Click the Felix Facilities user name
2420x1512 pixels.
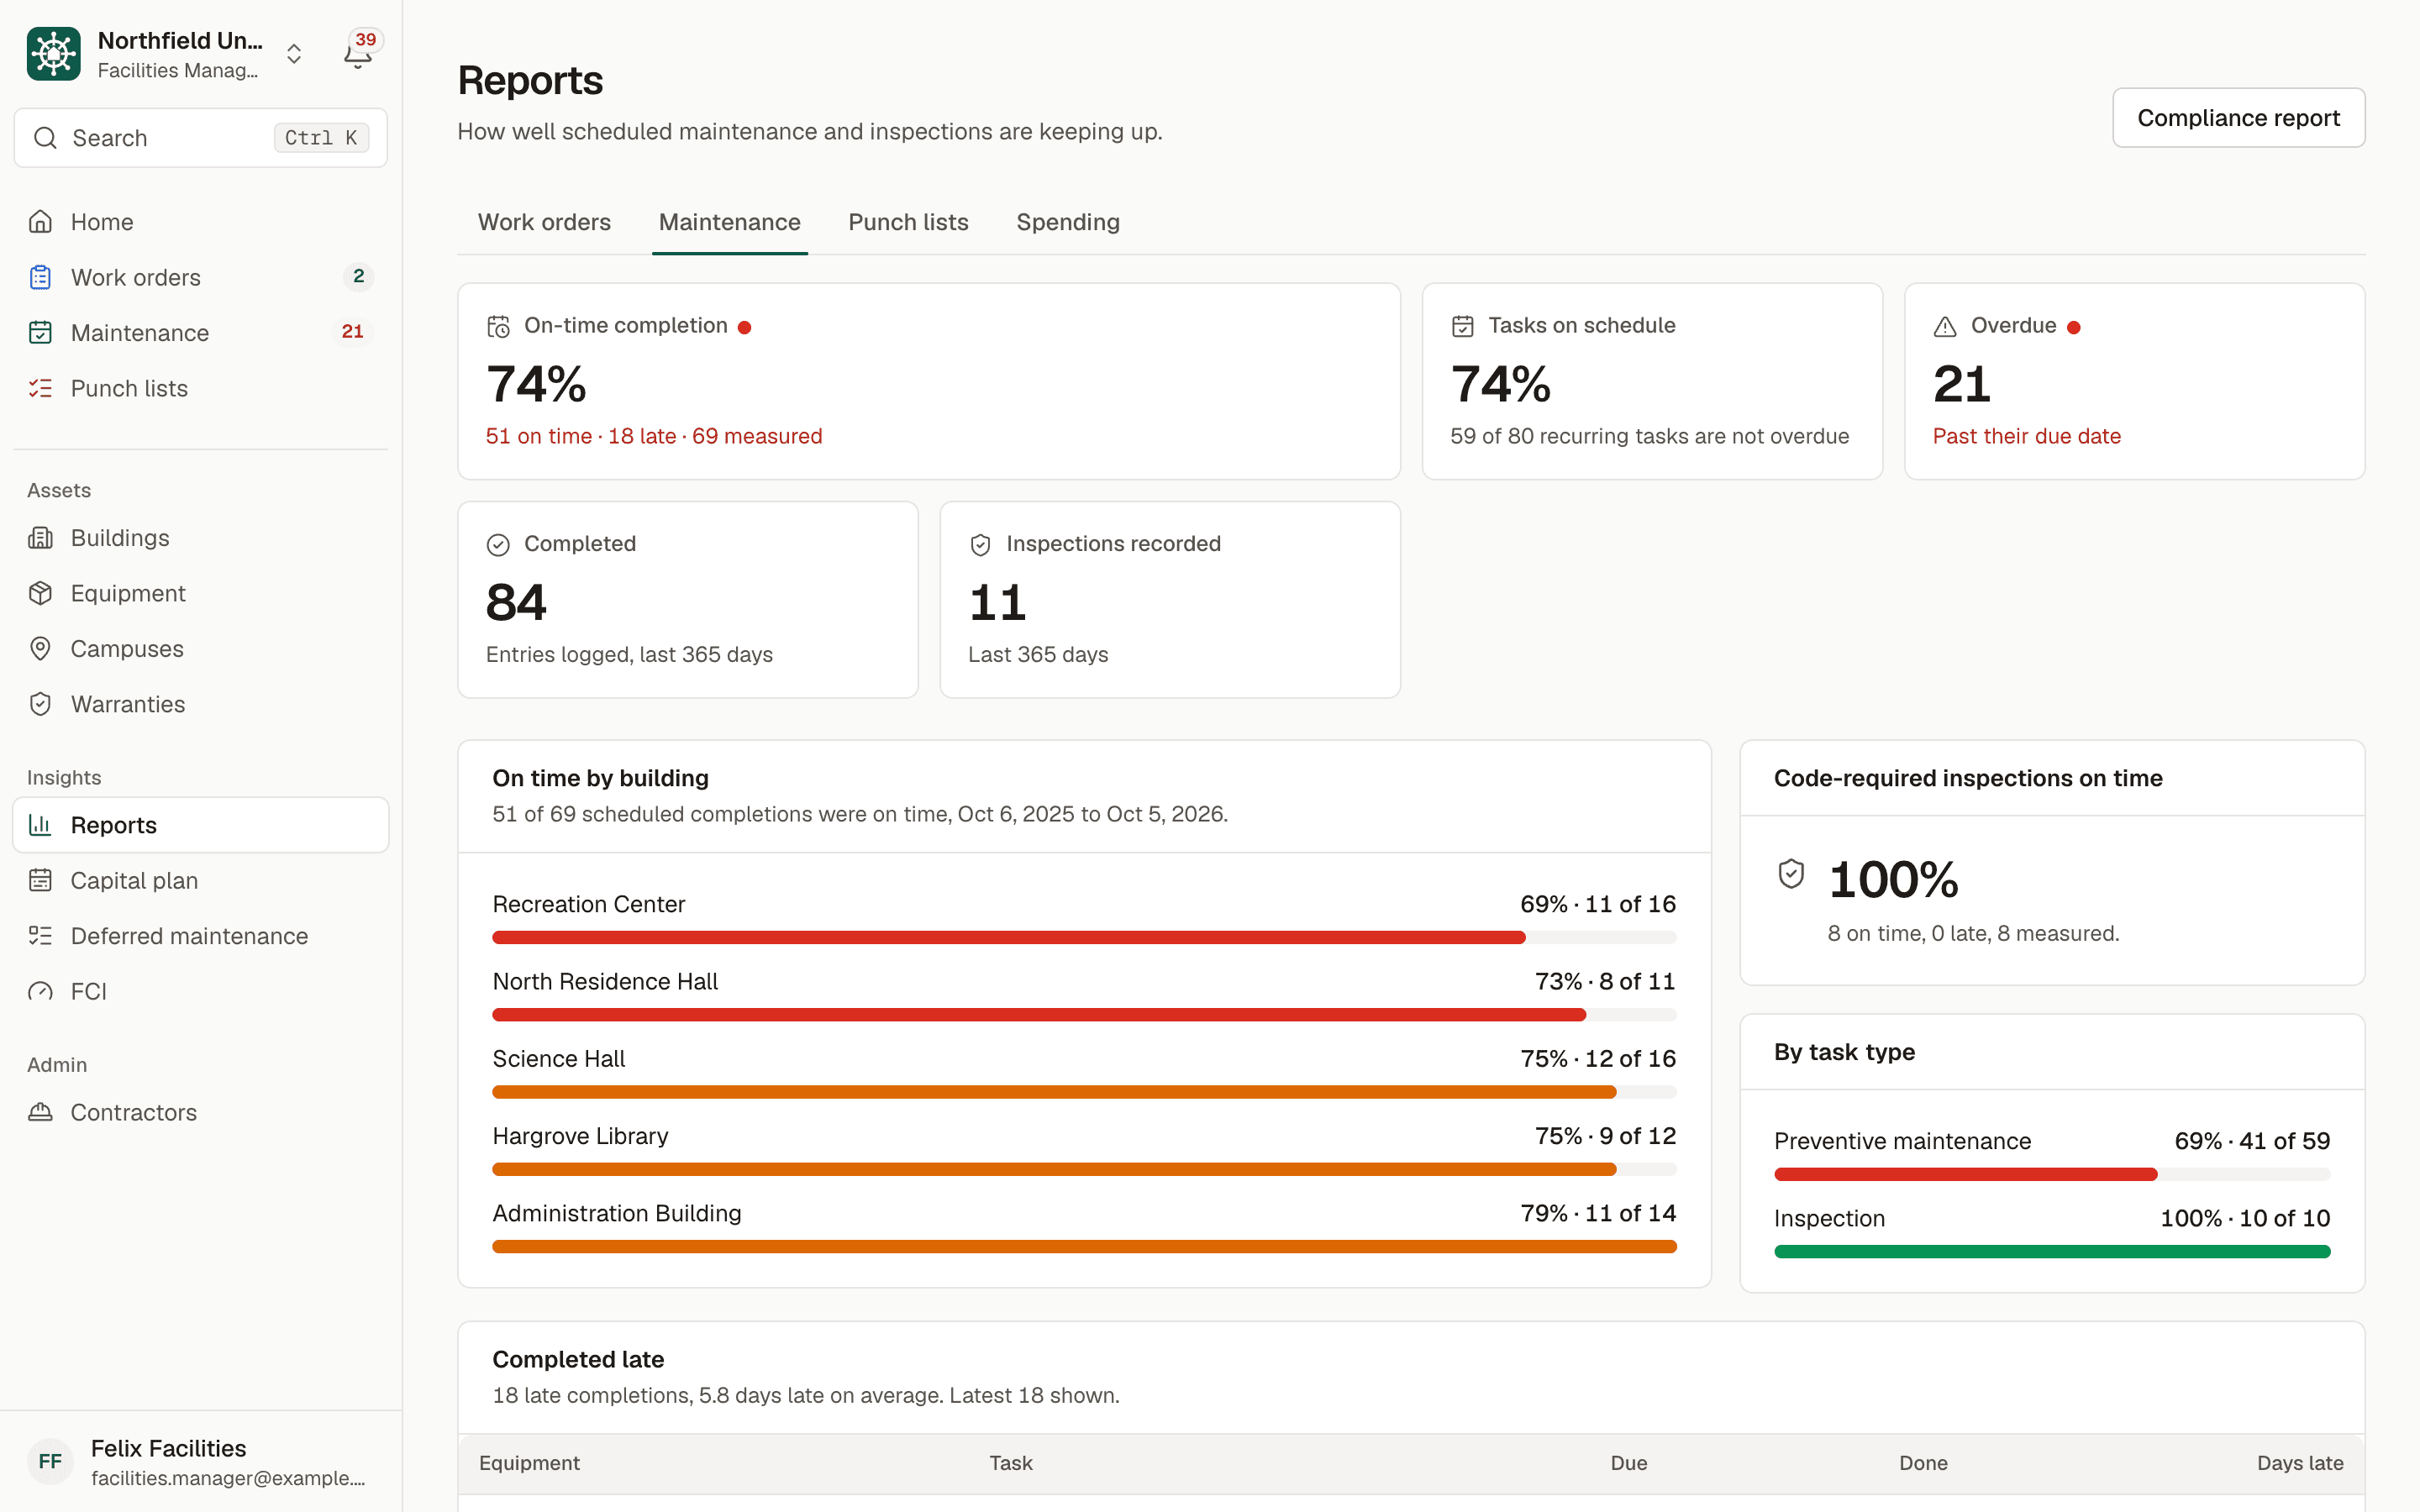click(168, 1448)
